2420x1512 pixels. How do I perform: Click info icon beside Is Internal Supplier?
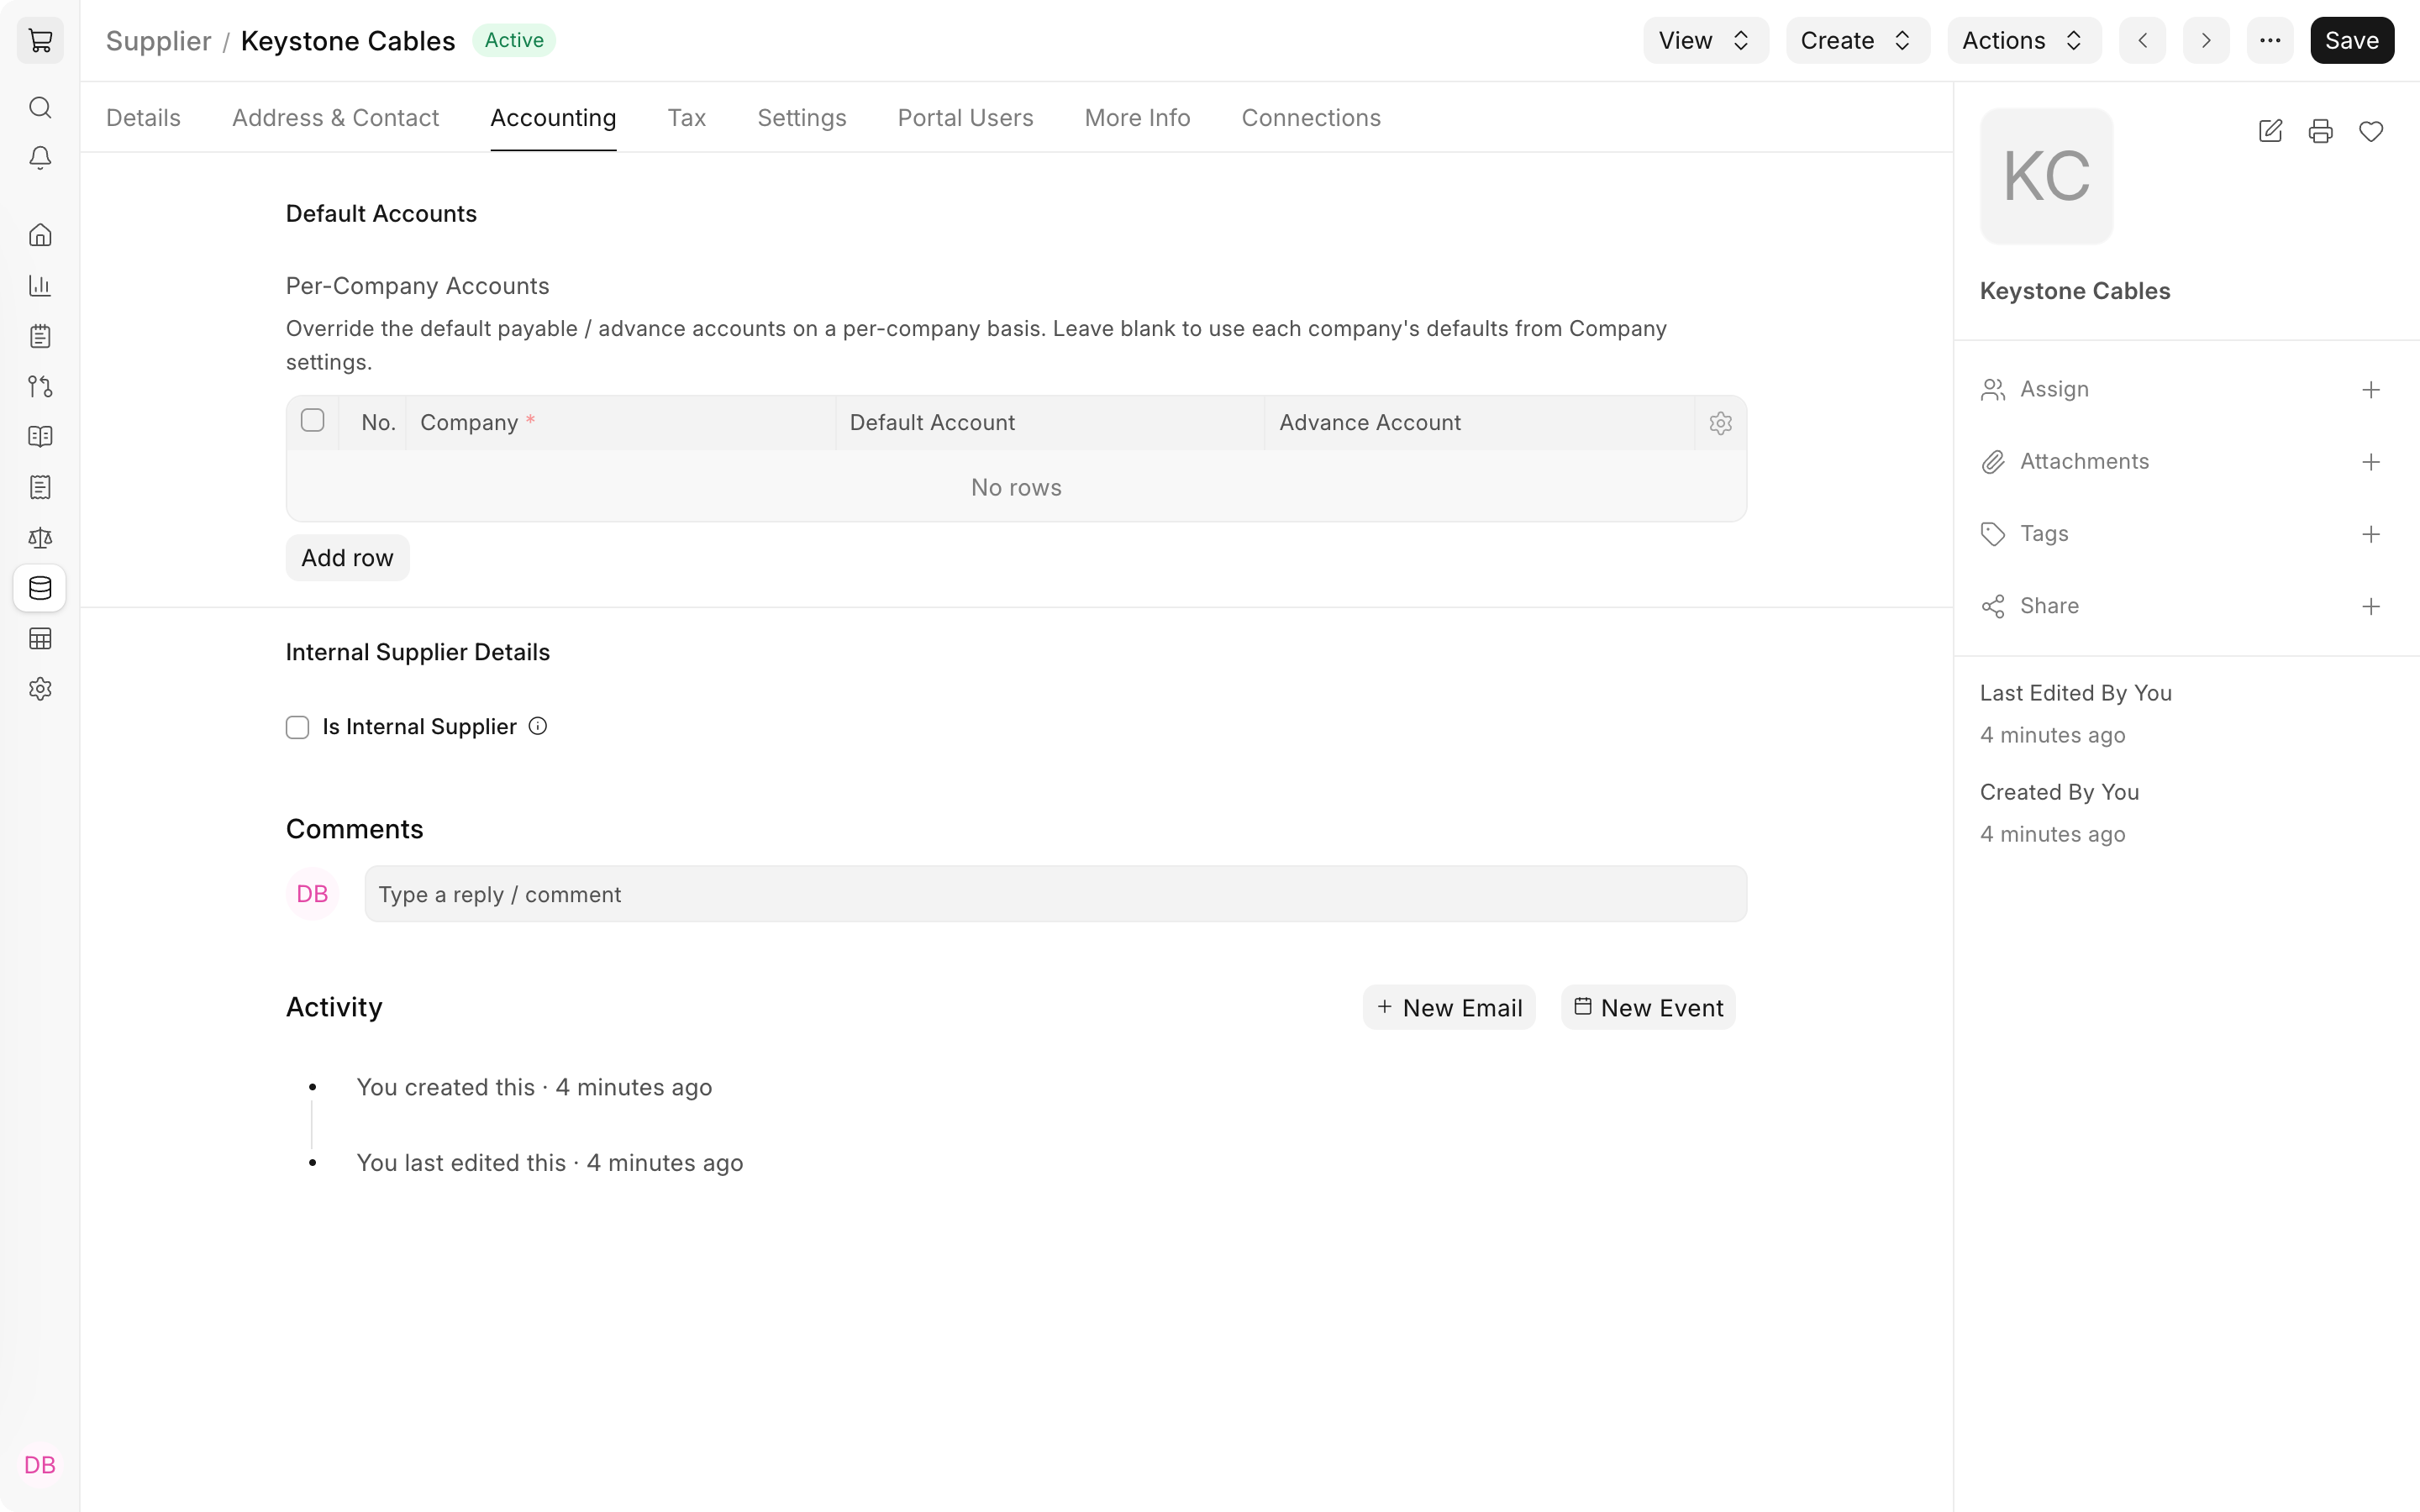[x=538, y=727]
